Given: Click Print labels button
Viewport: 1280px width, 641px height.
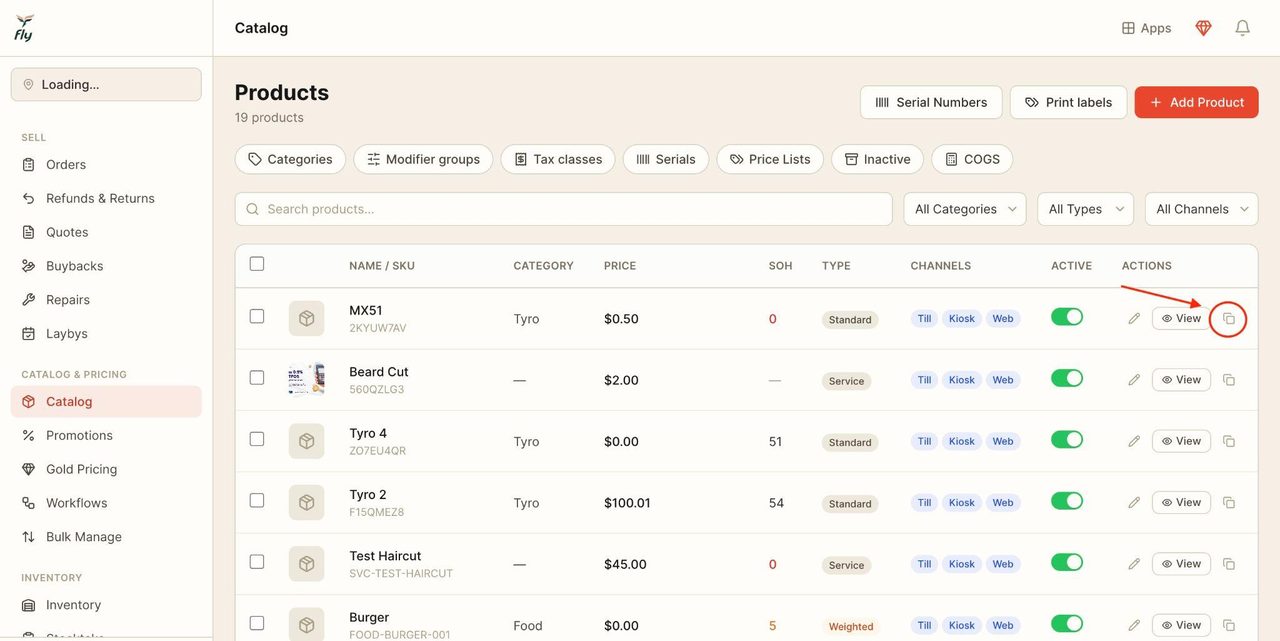Looking at the screenshot, I should point(1068,102).
